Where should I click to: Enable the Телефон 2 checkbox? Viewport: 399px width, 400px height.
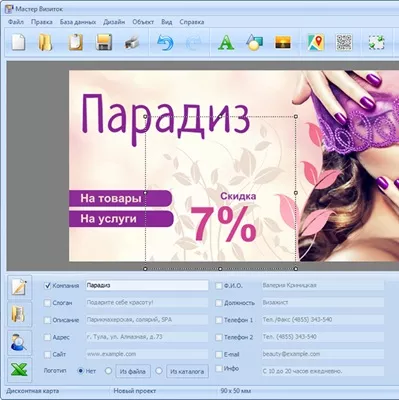pos(219,337)
